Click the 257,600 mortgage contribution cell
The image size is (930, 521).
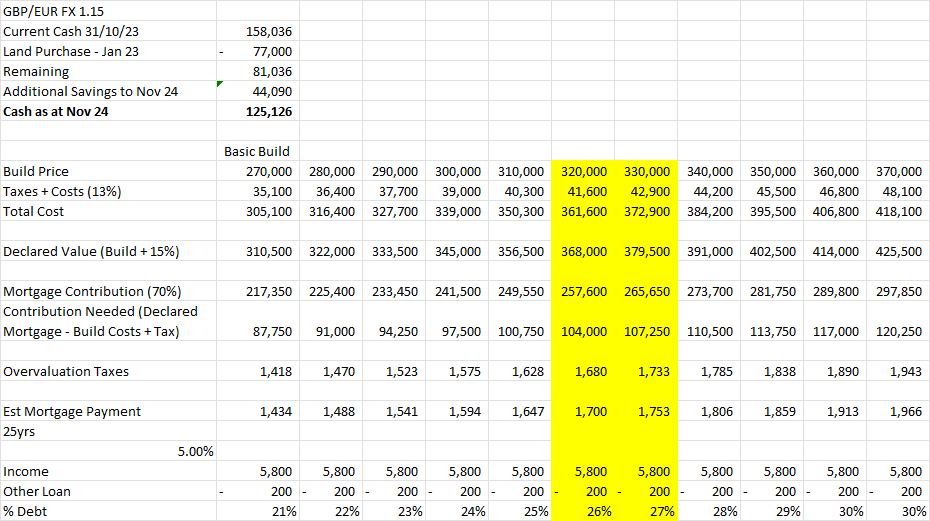pos(582,291)
